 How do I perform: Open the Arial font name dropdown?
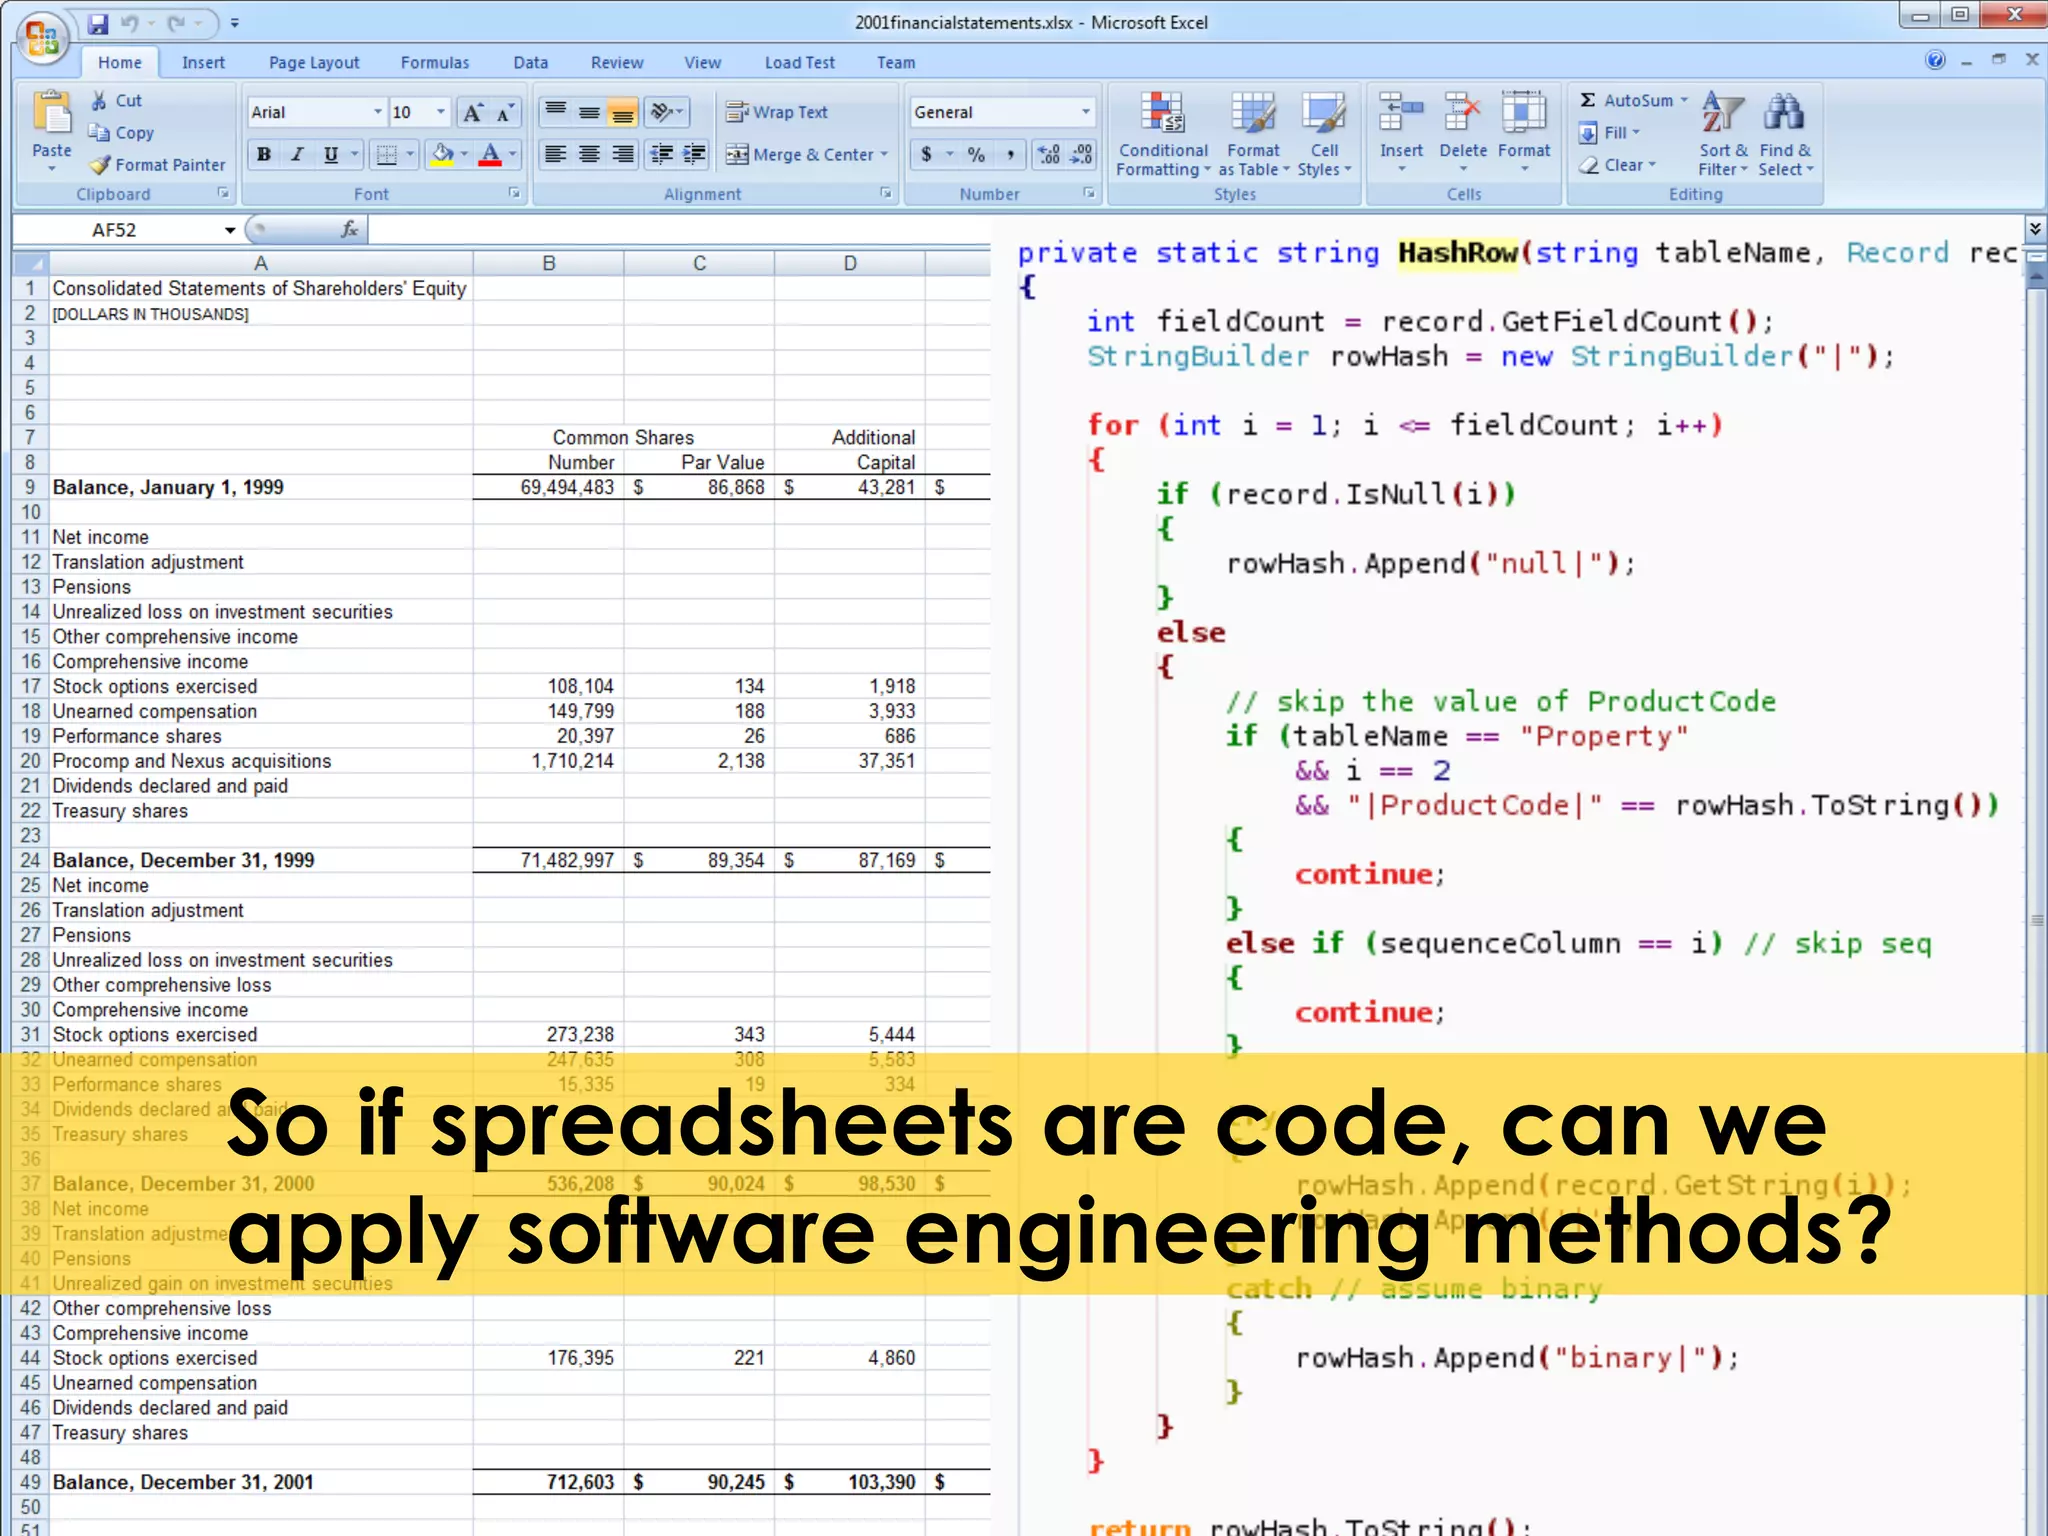pos(378,112)
